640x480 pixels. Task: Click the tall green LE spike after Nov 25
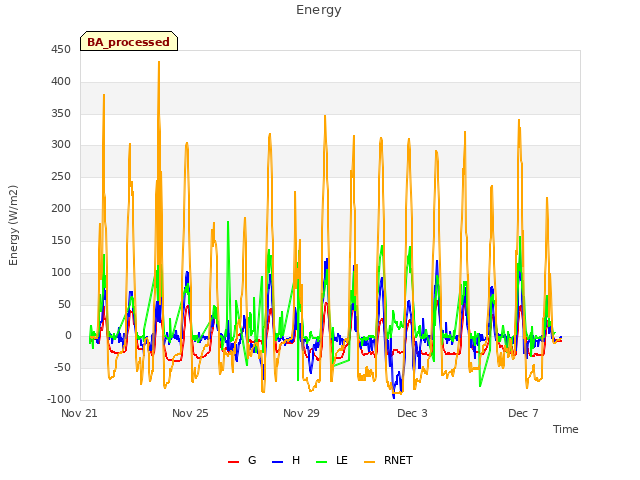pos(228,223)
